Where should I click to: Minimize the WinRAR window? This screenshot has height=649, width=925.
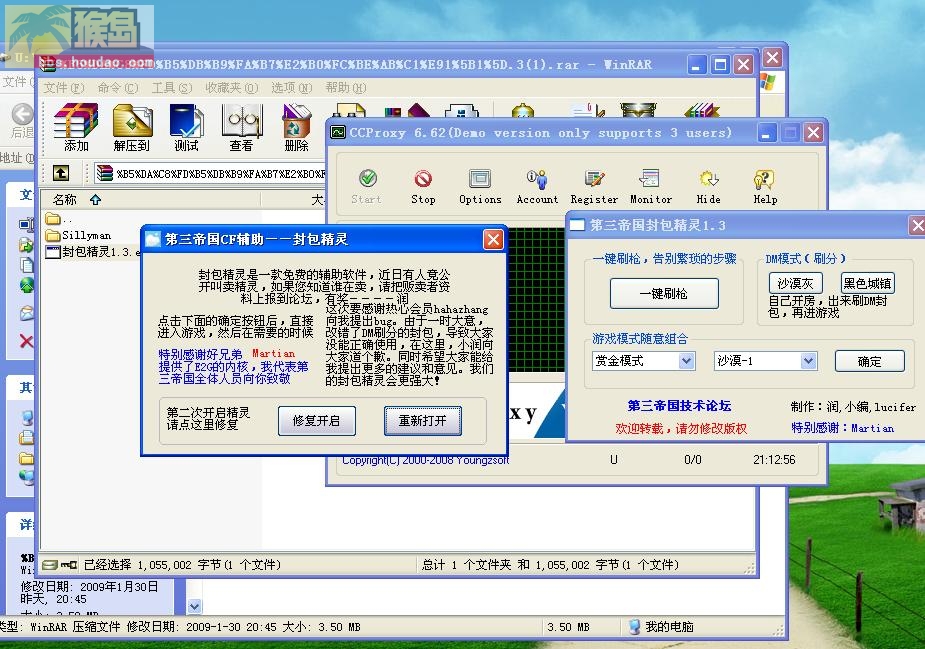pos(697,64)
